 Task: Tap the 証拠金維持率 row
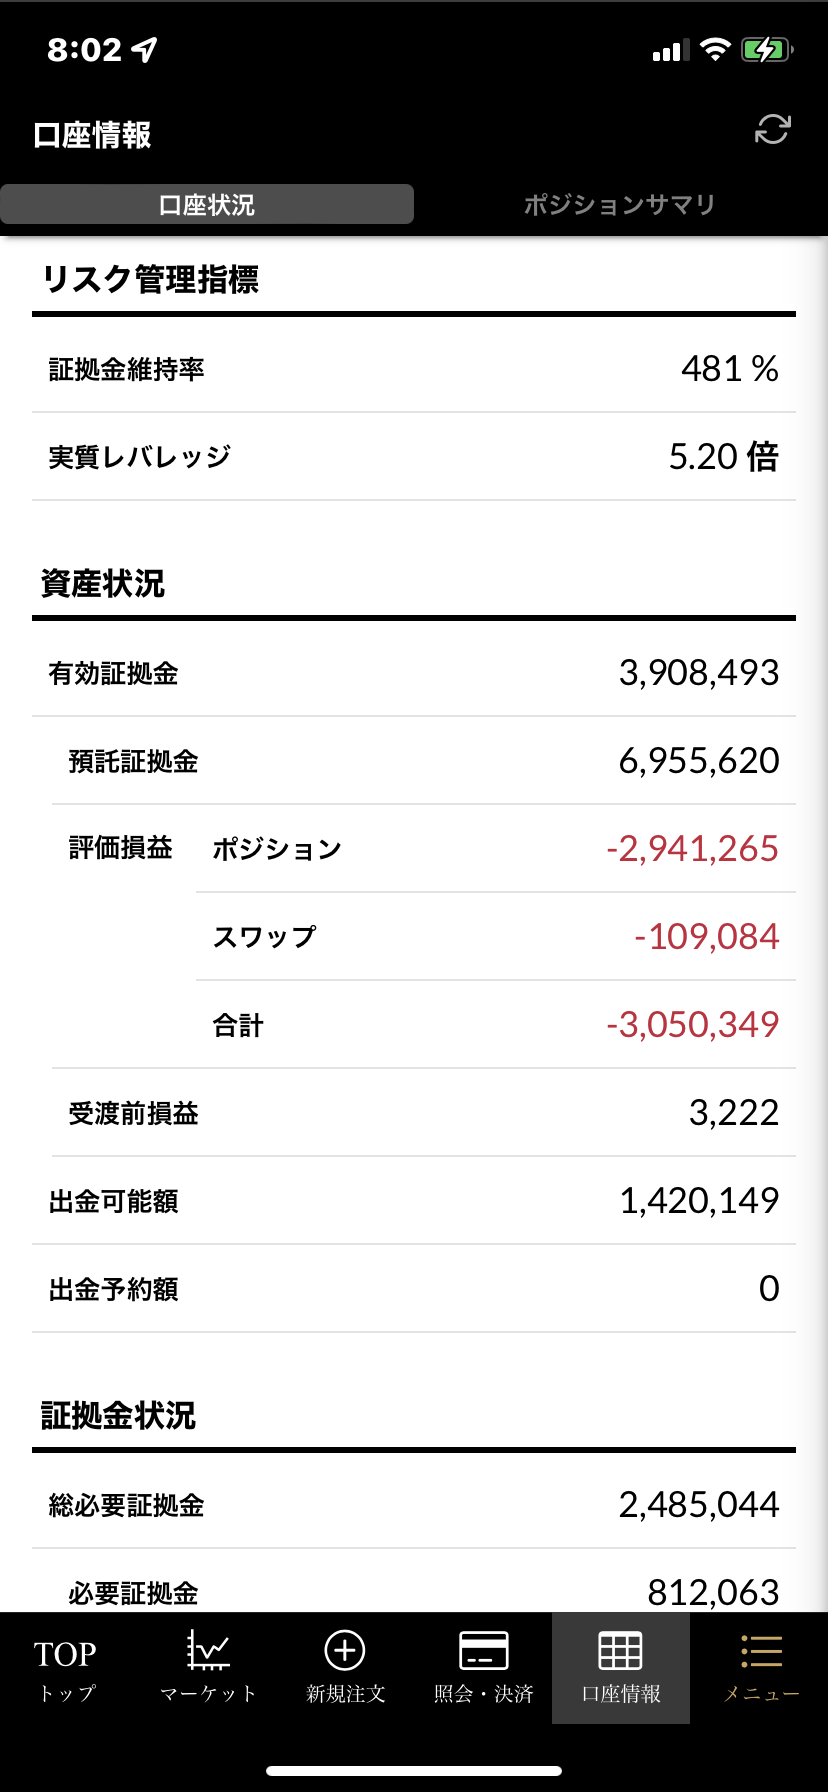click(414, 369)
